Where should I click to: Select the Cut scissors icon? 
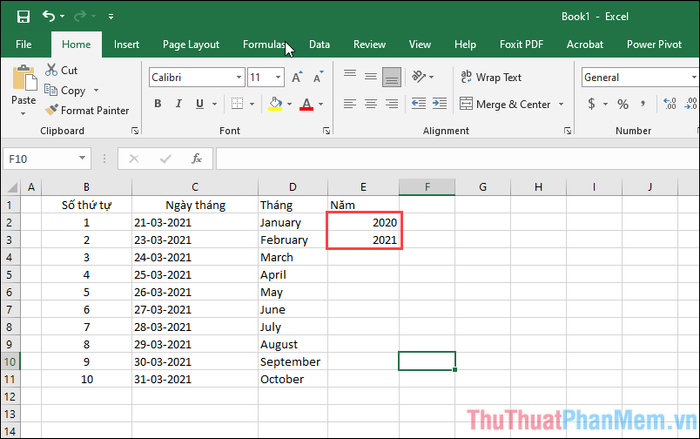pos(52,71)
